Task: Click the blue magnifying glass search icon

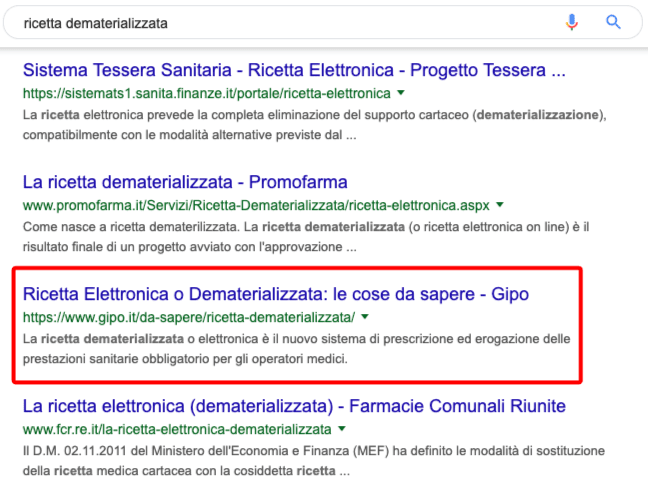Action: point(613,22)
